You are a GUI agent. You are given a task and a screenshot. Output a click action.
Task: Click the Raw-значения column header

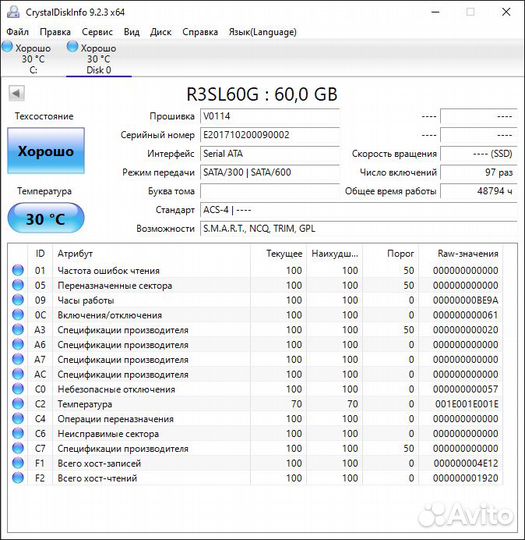pos(460,254)
